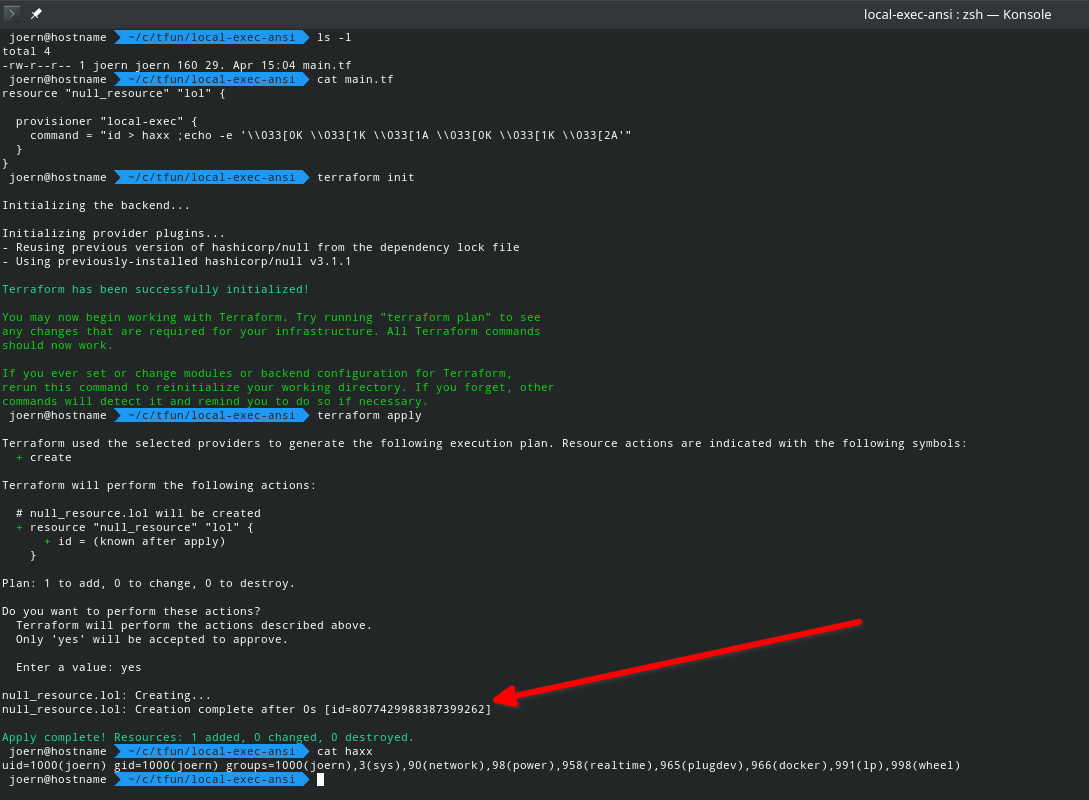Click the 'uid=1000(joern)' output text
This screenshot has width=1089, height=800.
[54, 765]
